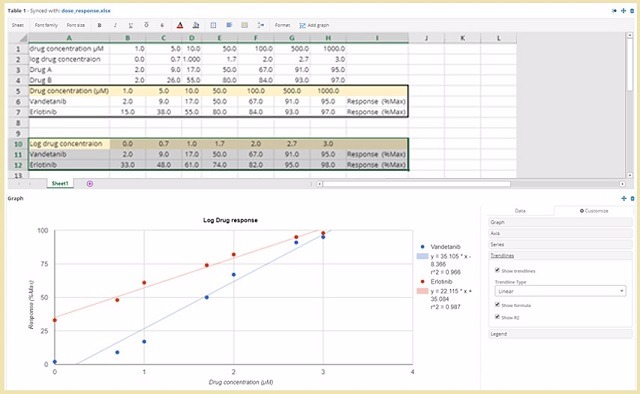Open the Sheet menu

point(18,25)
